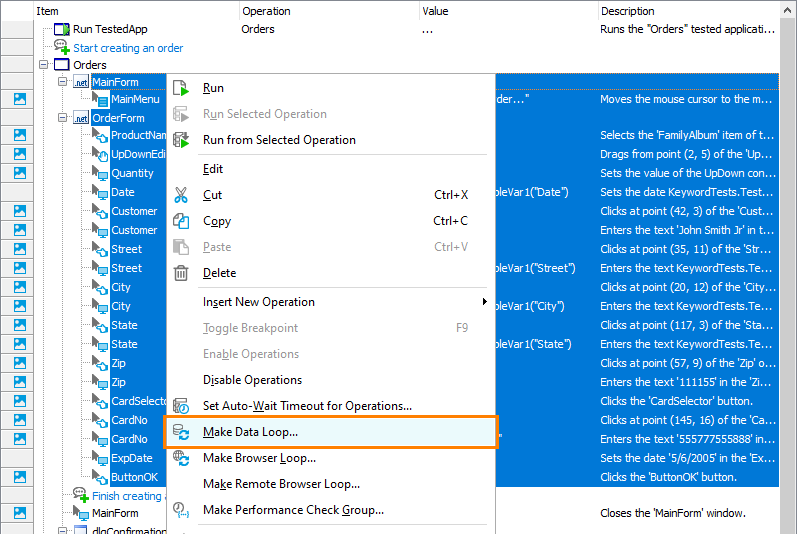The width and height of the screenshot is (797, 534).
Task: Click the Make Browser Loop globe icon
Action: 181,458
